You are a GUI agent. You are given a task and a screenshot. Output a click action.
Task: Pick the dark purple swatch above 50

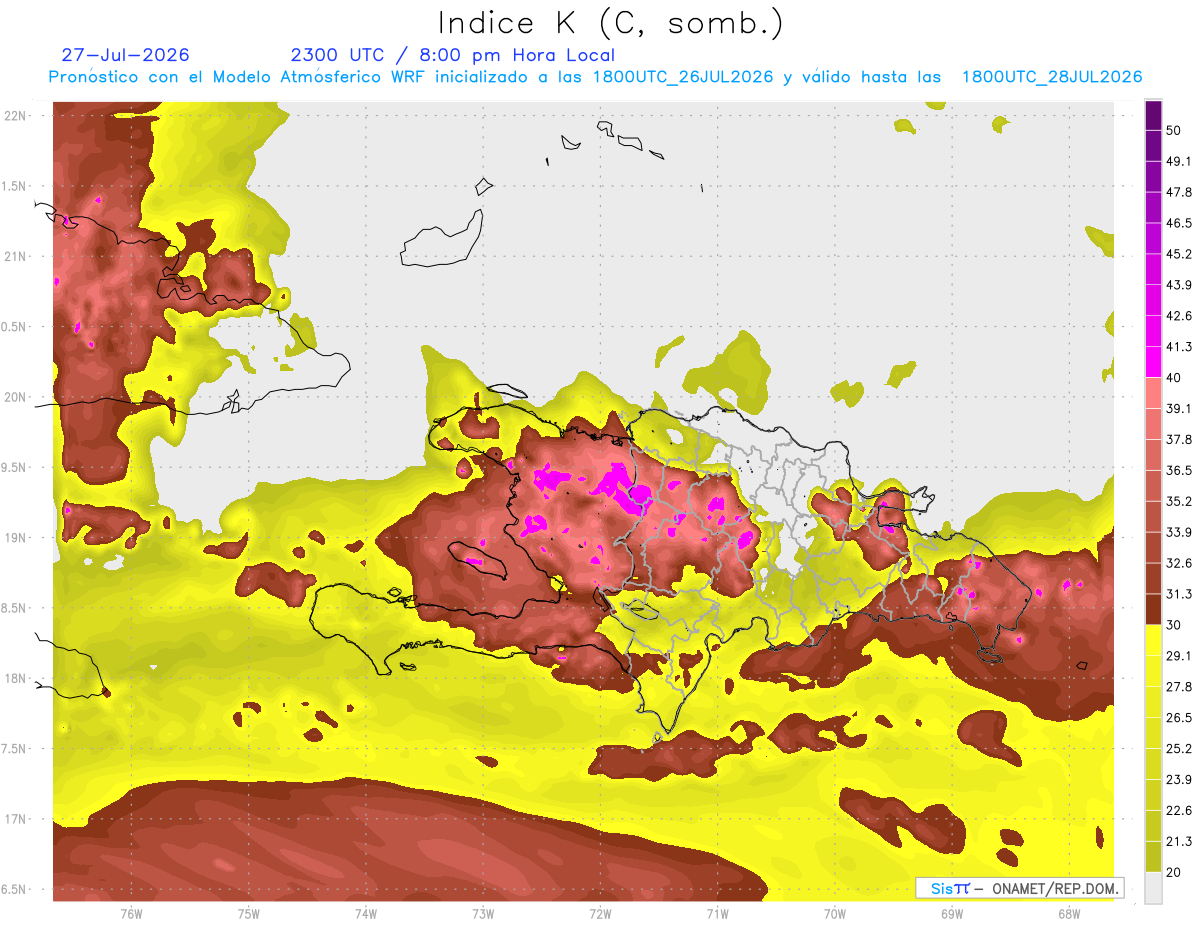click(x=1153, y=115)
